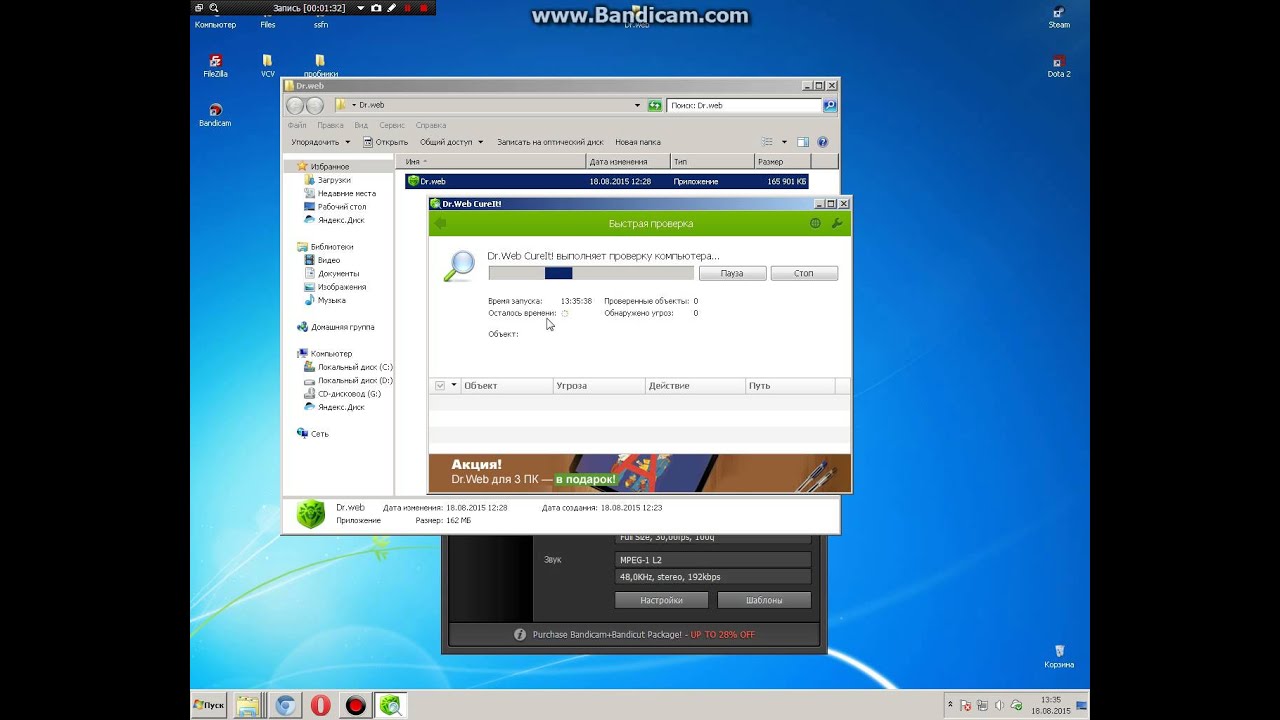Click the Действие column header
This screenshot has height=720, width=1280.
695,385
